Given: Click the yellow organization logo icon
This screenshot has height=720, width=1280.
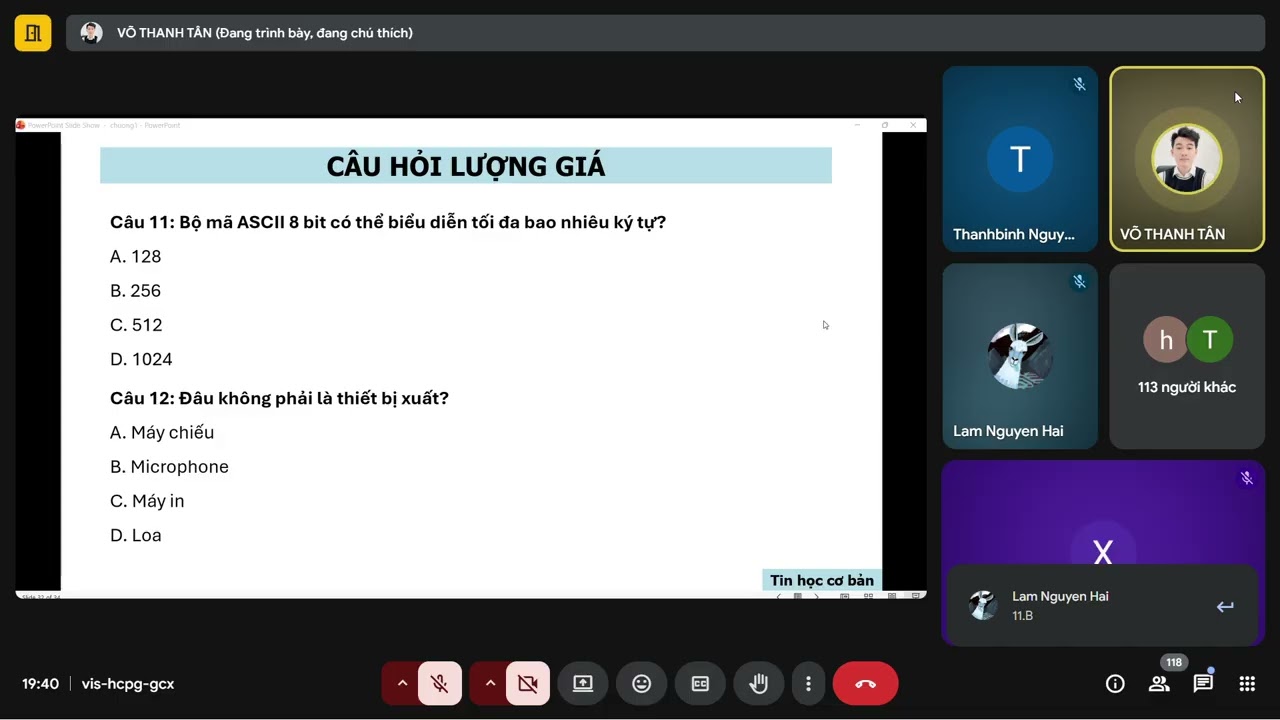Looking at the screenshot, I should click(33, 33).
